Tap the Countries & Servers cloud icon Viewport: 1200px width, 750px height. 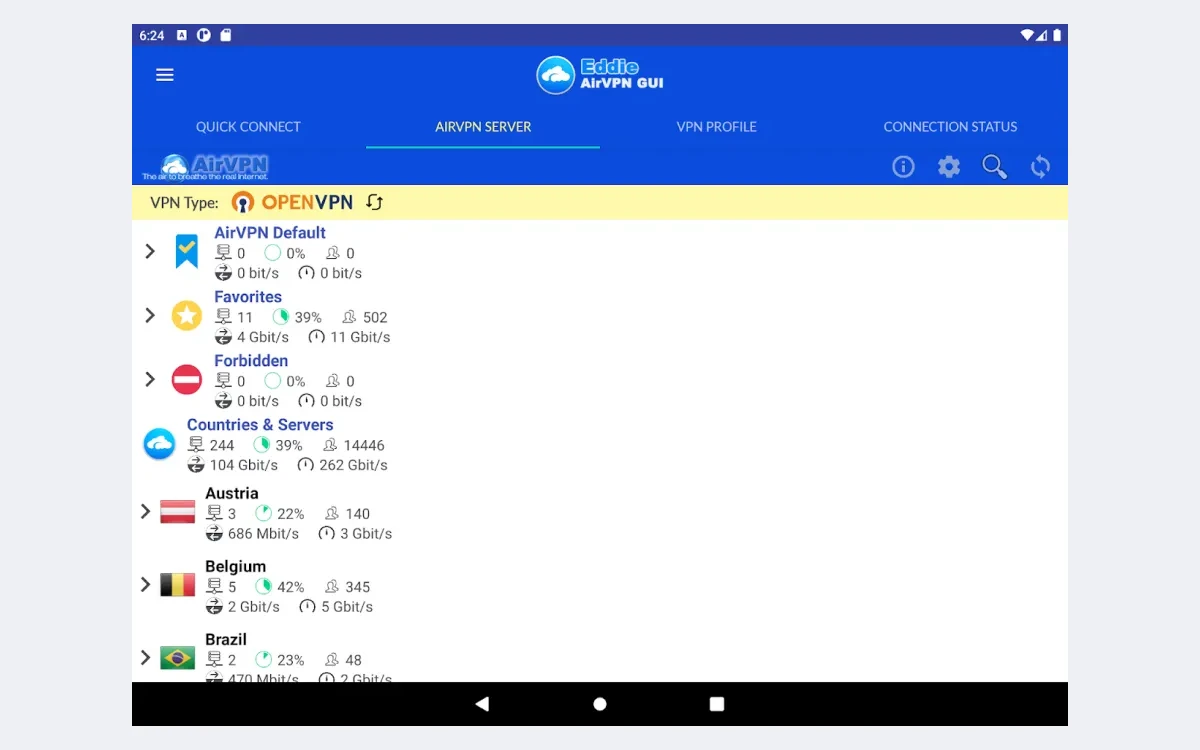point(159,444)
